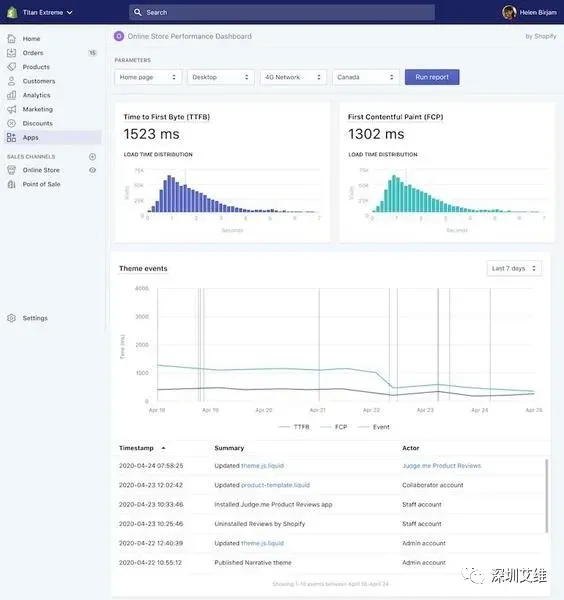Open Home via its house icon
Image resolution: width=564 pixels, height=600 pixels.
(11, 39)
